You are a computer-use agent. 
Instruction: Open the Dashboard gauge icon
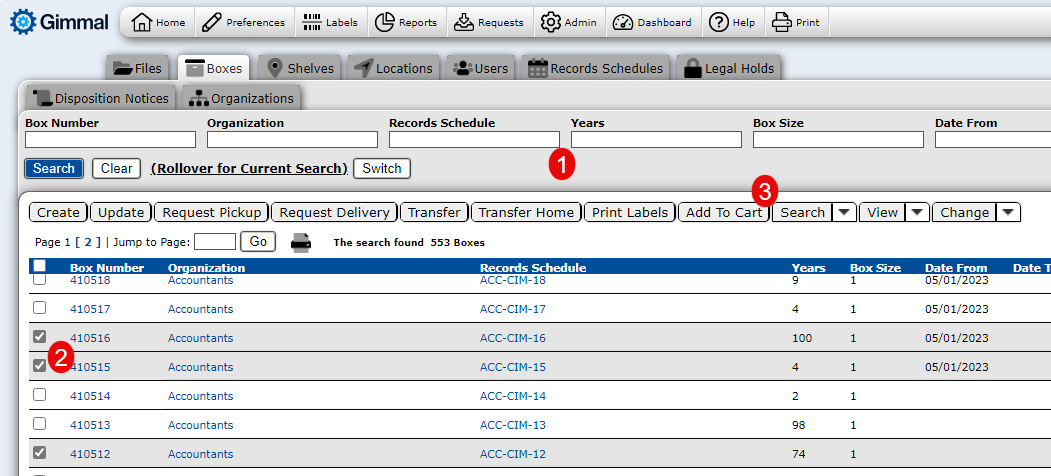tap(622, 22)
